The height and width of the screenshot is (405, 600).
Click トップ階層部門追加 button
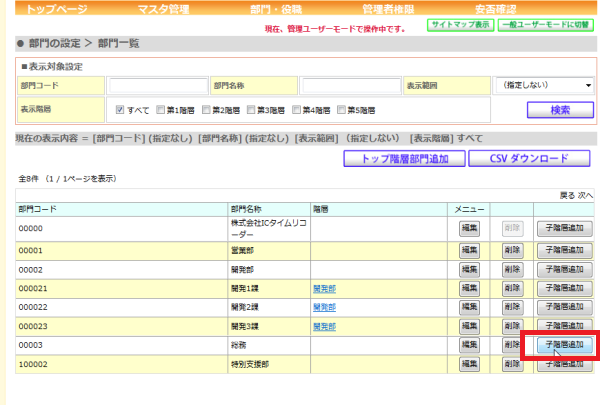(404, 158)
